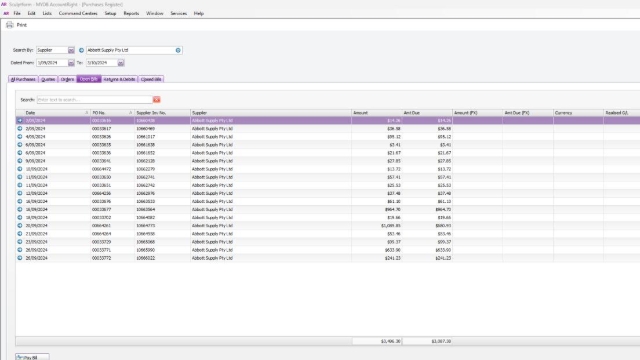This screenshot has width=640, height=360.
Task: Open the Lists menu
Action: [x=47, y=13]
